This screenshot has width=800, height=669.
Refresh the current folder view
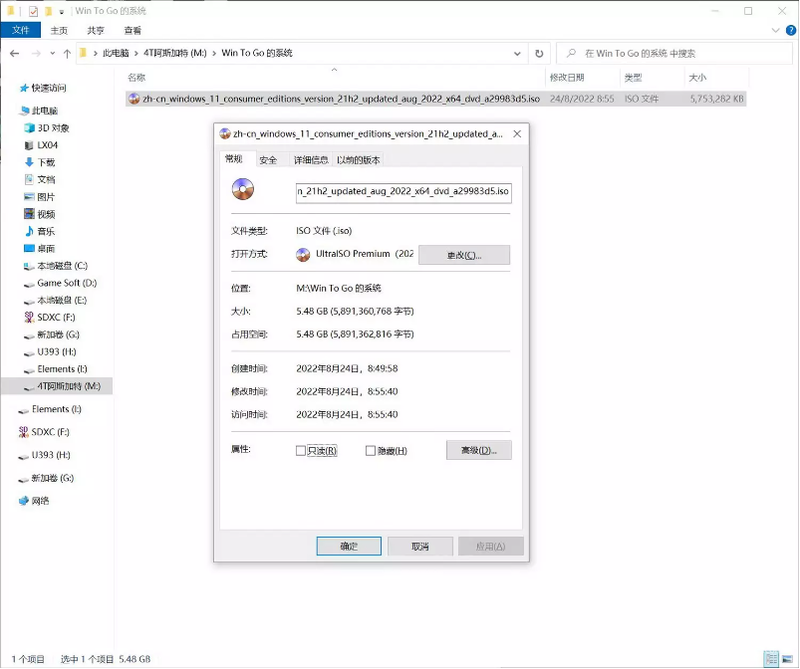pos(539,53)
